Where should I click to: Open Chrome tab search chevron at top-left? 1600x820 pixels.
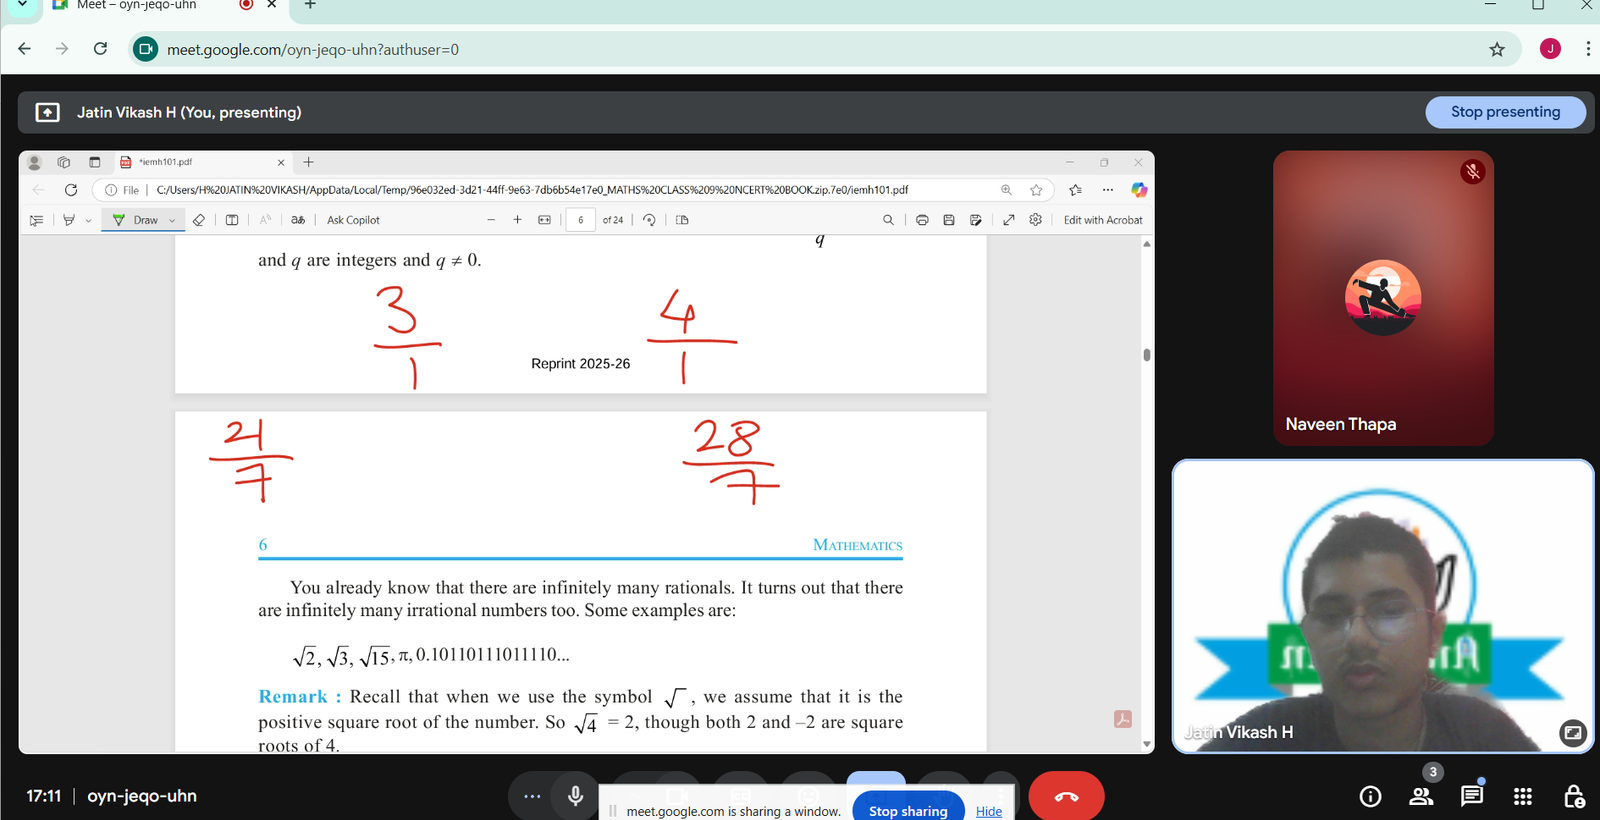pyautogui.click(x=22, y=5)
